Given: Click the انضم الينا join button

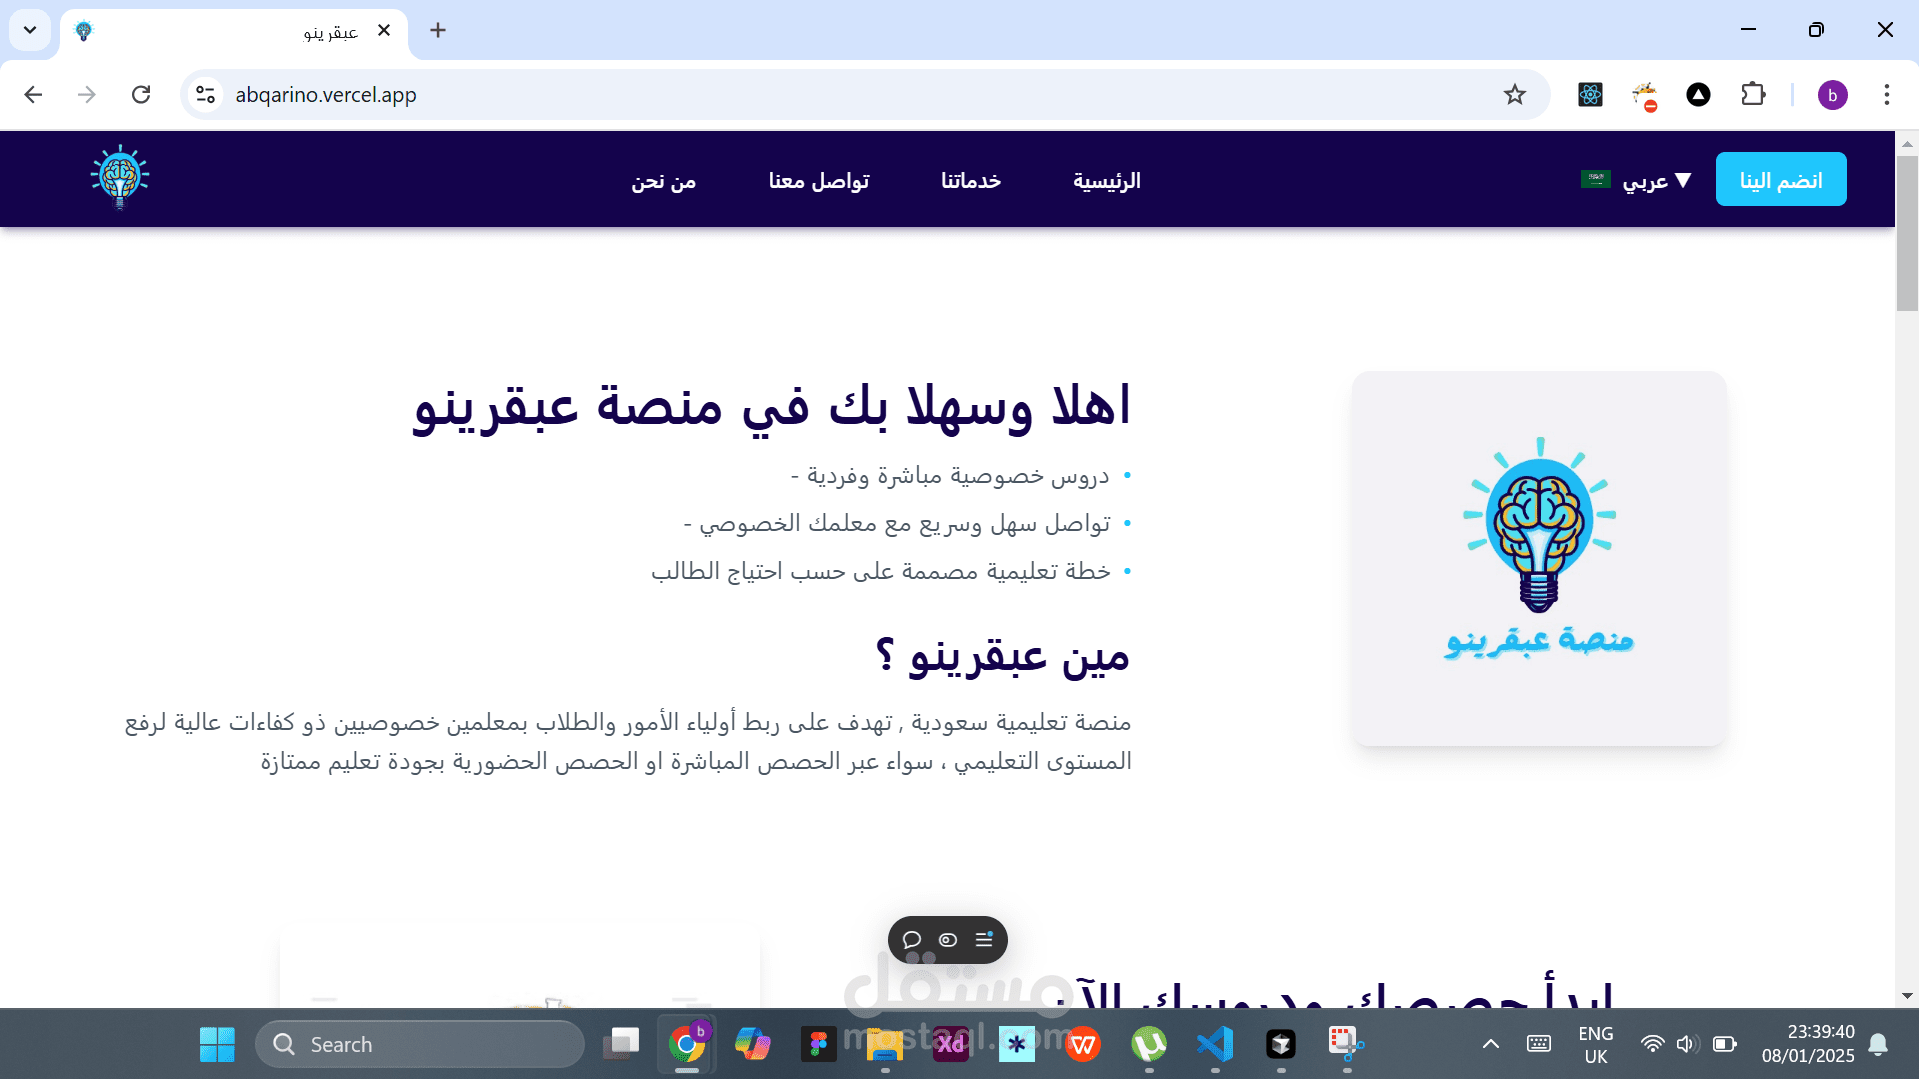Looking at the screenshot, I should 1781,179.
